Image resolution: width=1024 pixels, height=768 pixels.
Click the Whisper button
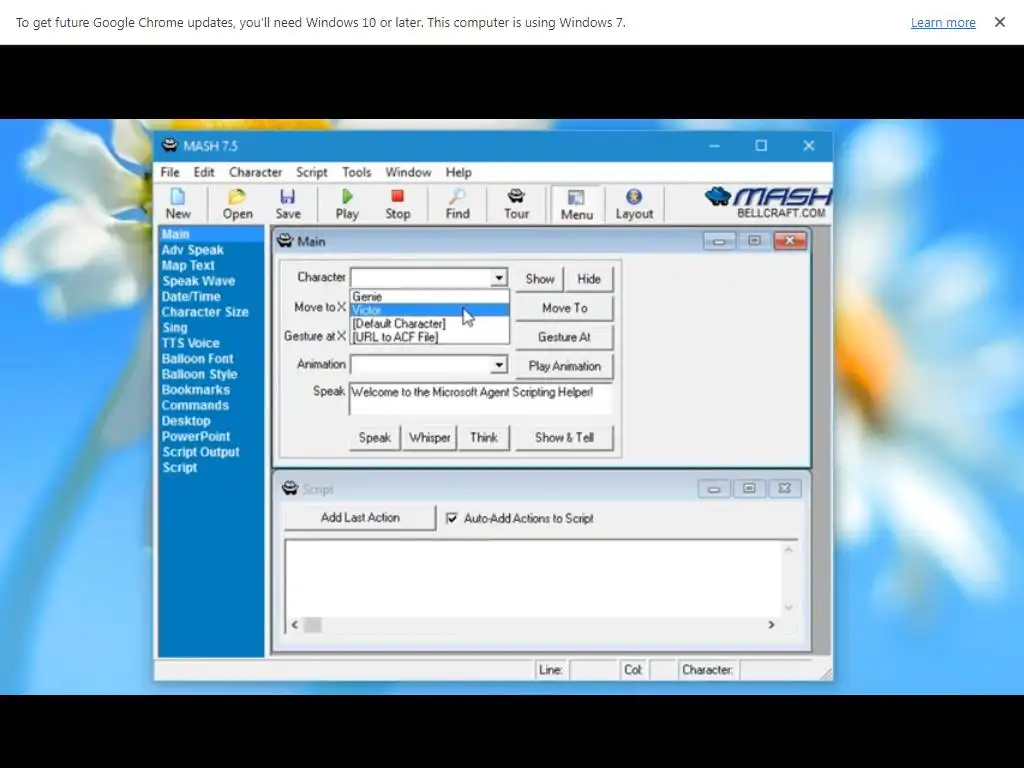(429, 438)
